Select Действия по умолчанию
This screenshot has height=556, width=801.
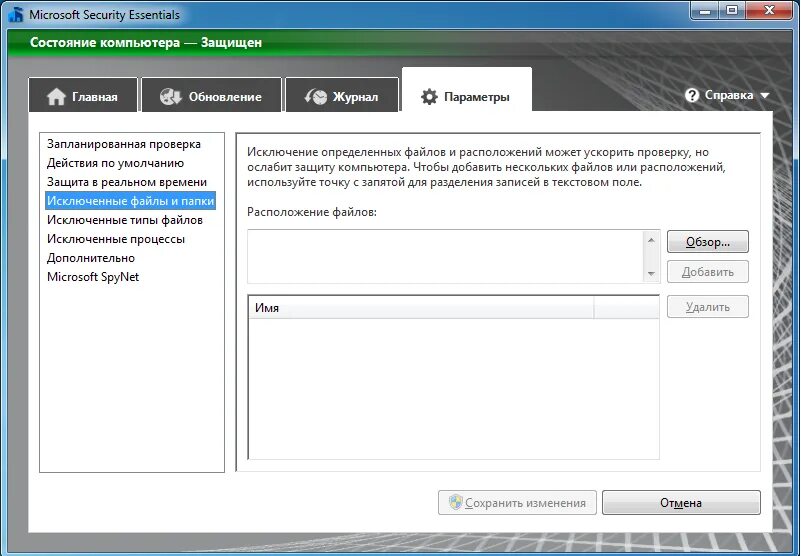pos(115,163)
